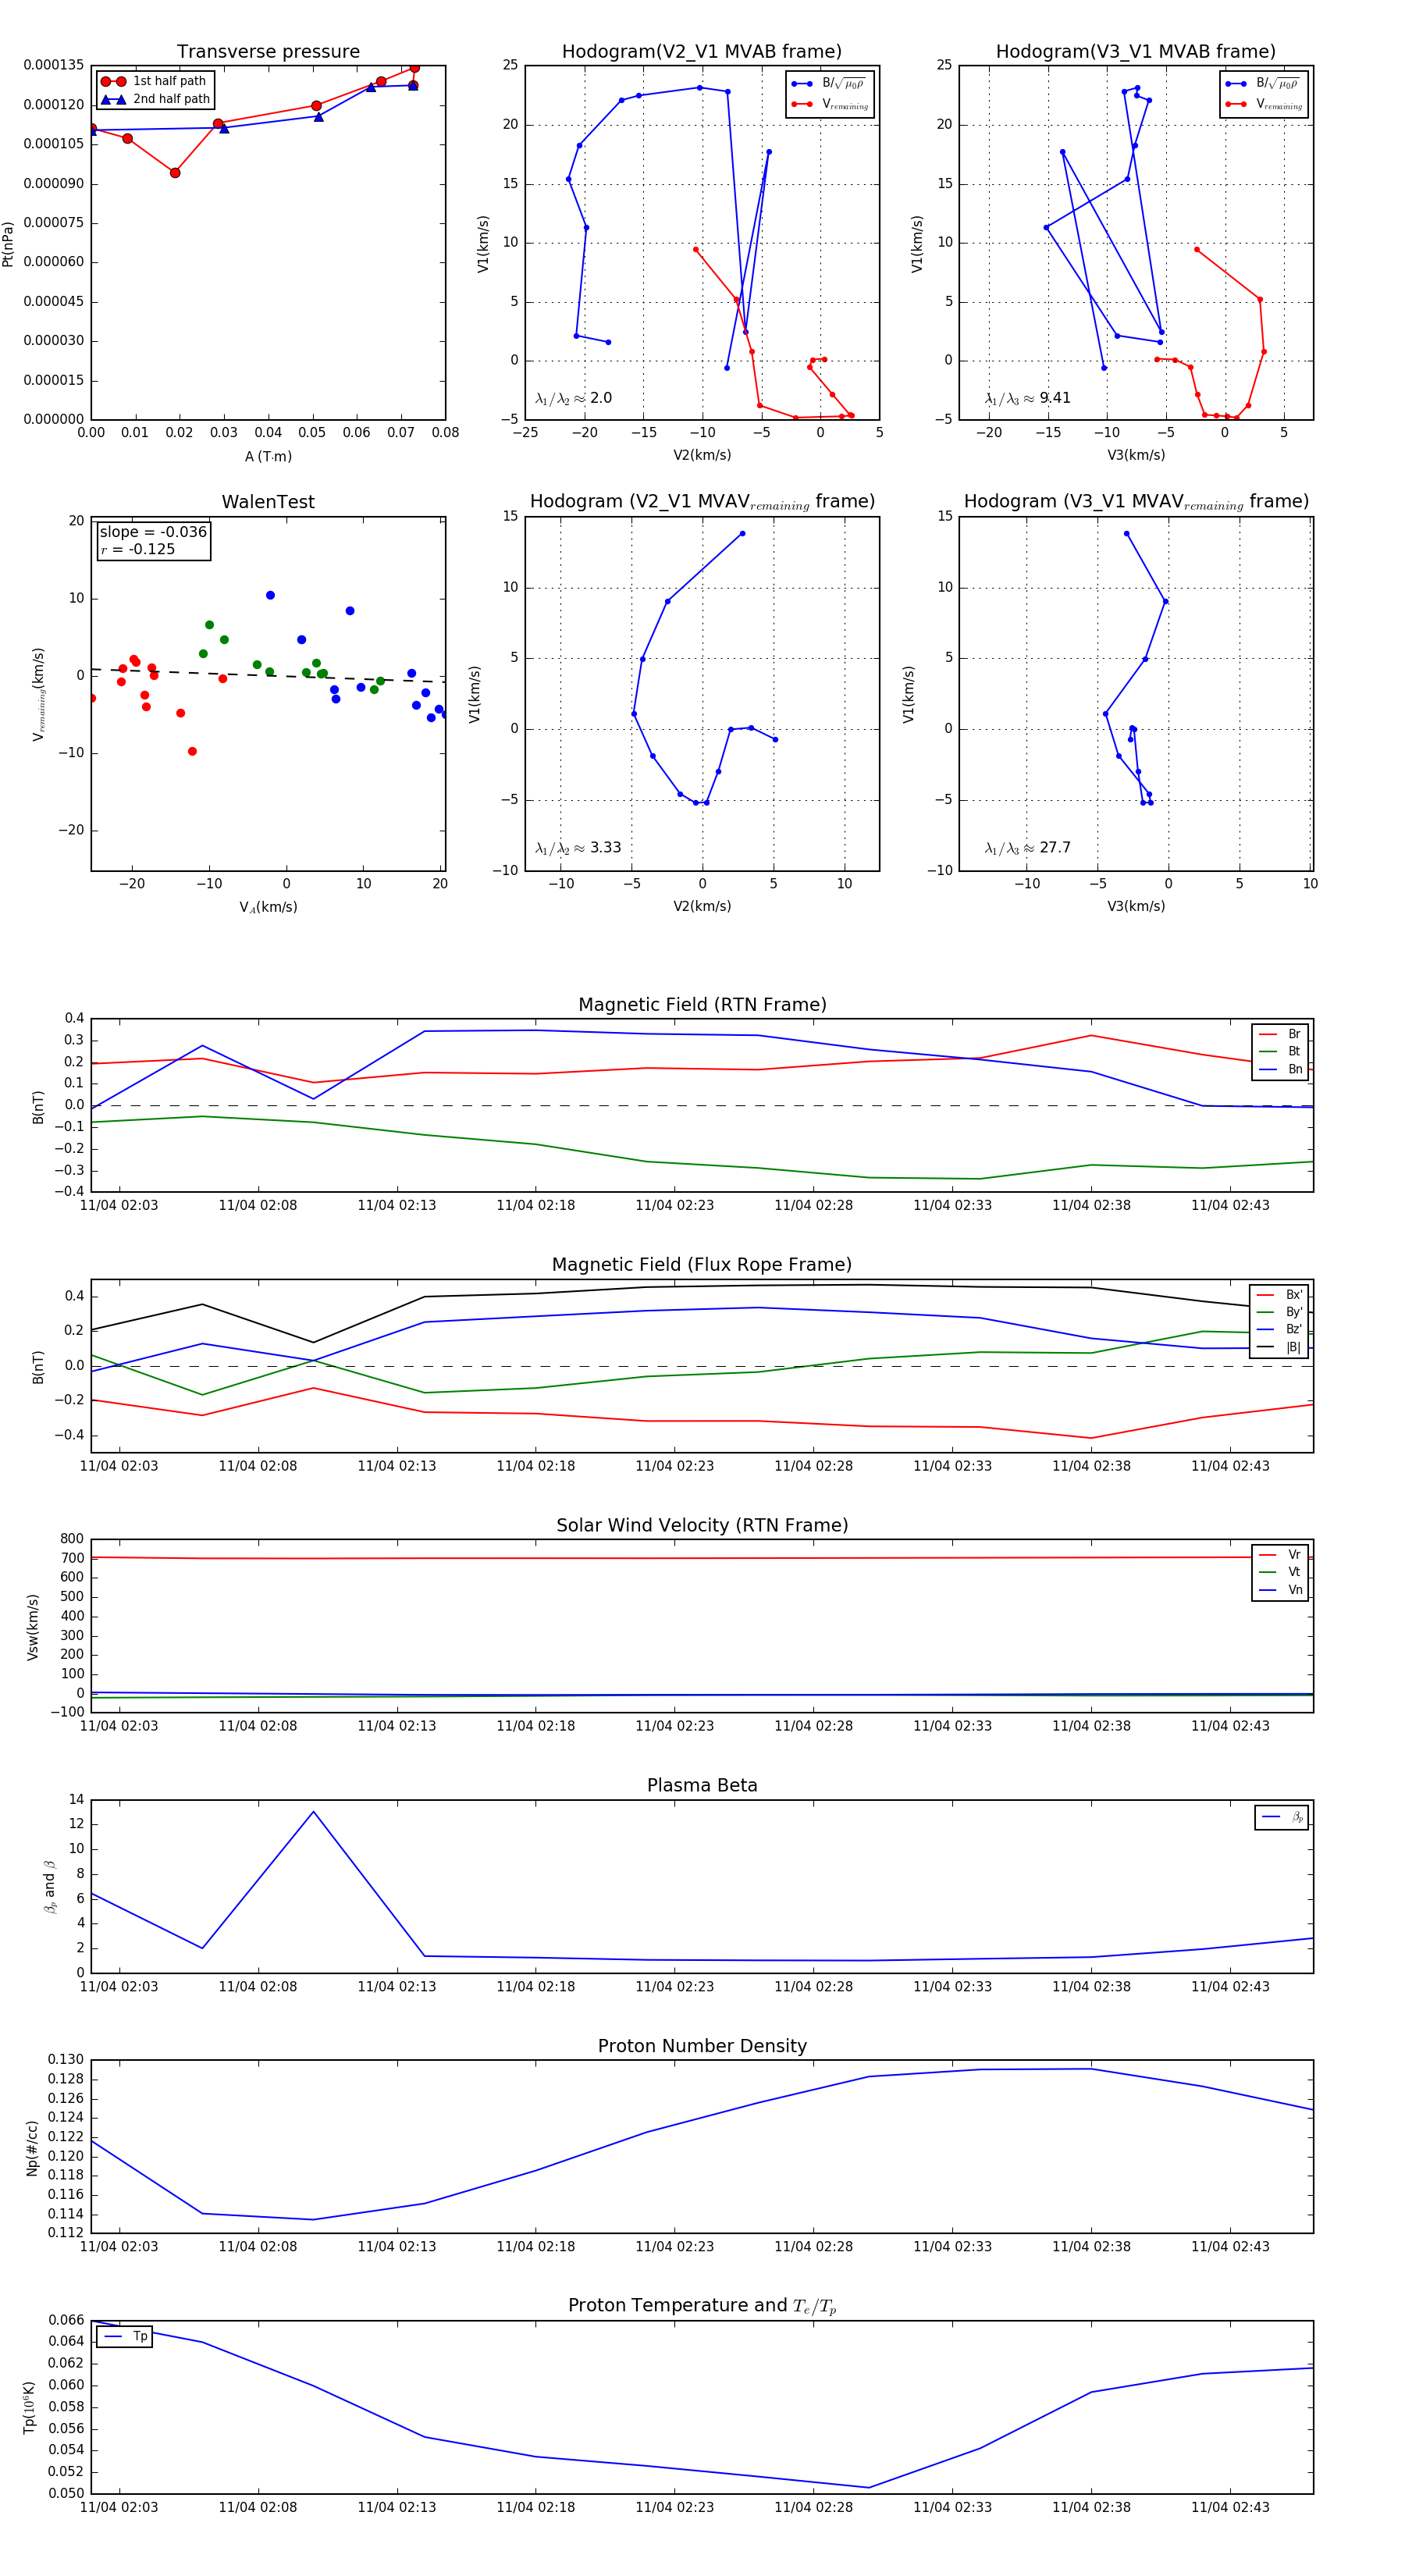Click the 'Transverse pressure' plot title
The image size is (1405, 2576).
[268, 52]
